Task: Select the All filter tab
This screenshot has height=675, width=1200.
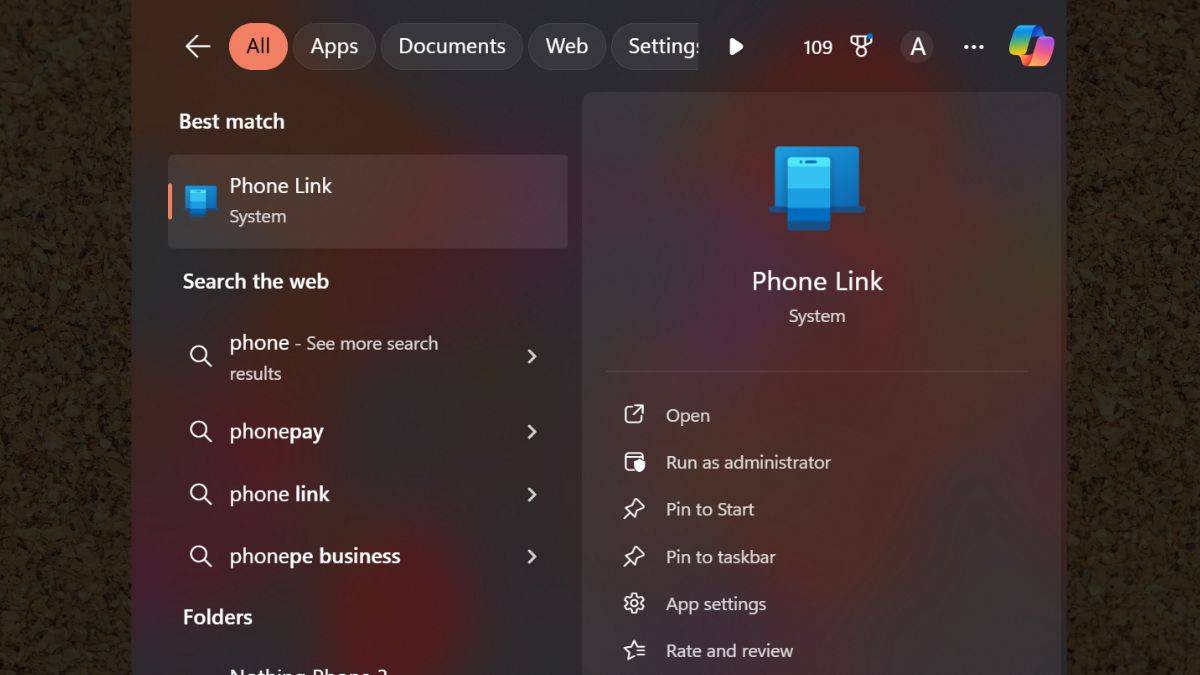Action: pos(258,46)
